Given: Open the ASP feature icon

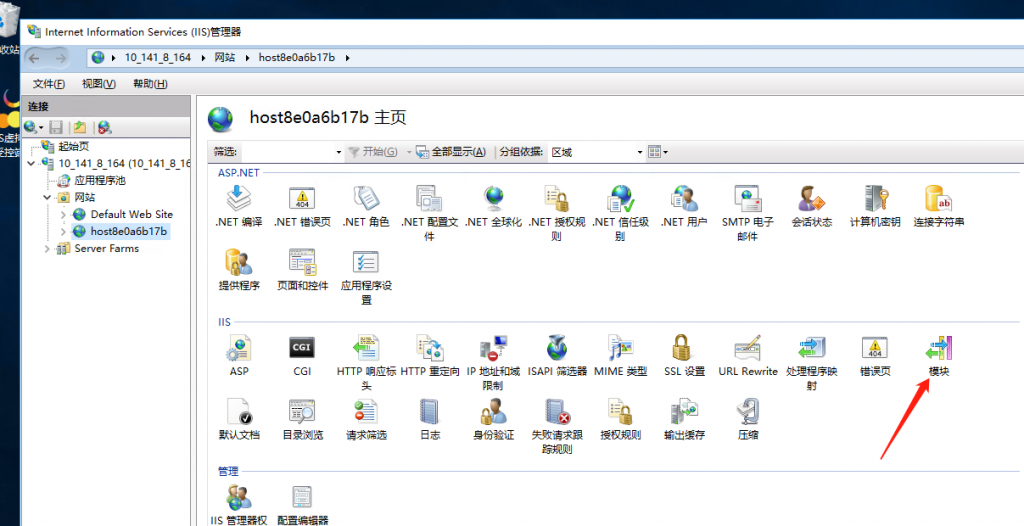Looking at the screenshot, I should (x=239, y=356).
